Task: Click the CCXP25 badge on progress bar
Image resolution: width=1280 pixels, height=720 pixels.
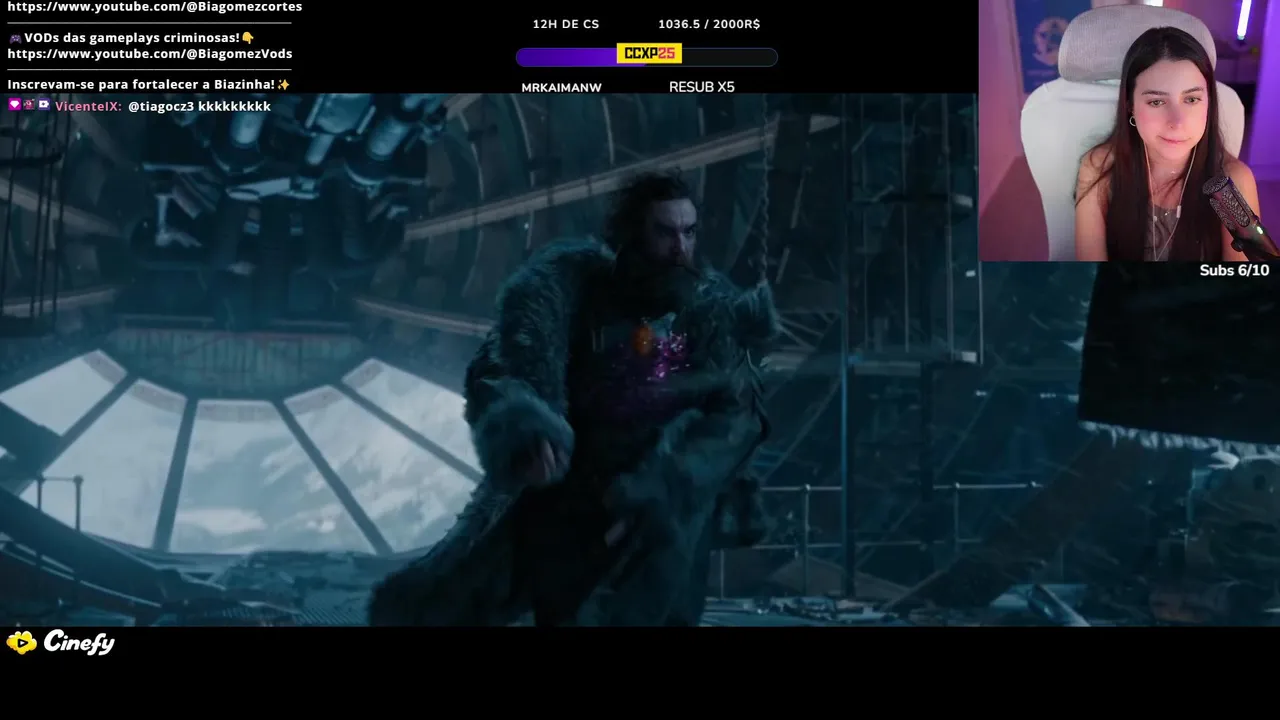Action: coord(649,53)
